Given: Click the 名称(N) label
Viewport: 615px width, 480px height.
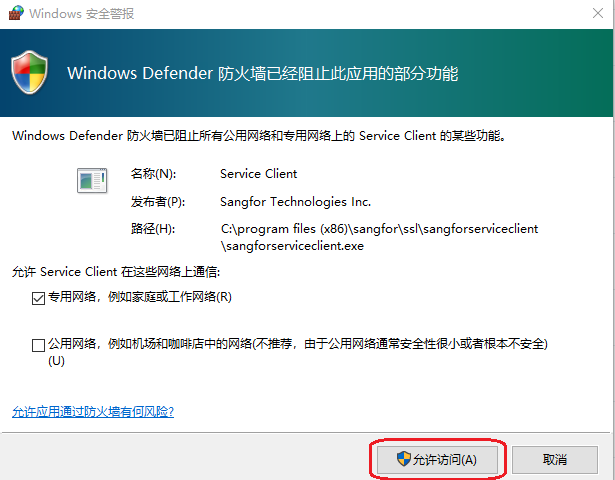Looking at the screenshot, I should pyautogui.click(x=152, y=174).
